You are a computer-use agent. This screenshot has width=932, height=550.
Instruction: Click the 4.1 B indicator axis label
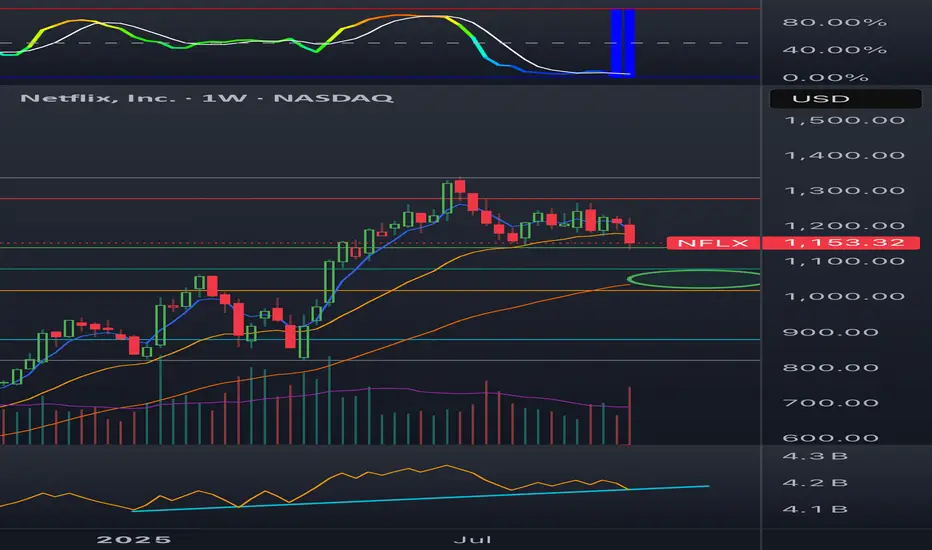[815, 510]
